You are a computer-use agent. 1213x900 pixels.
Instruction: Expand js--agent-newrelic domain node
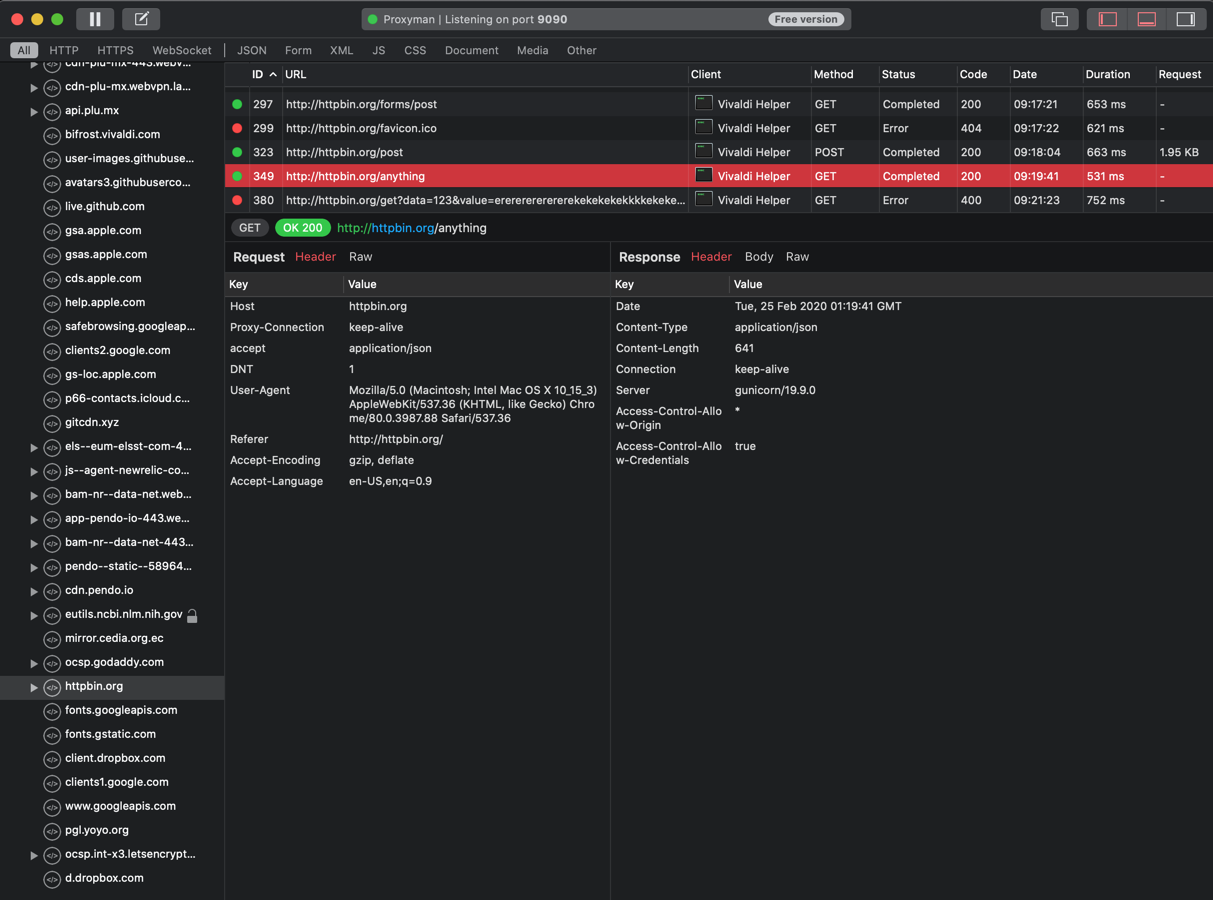tap(34, 471)
